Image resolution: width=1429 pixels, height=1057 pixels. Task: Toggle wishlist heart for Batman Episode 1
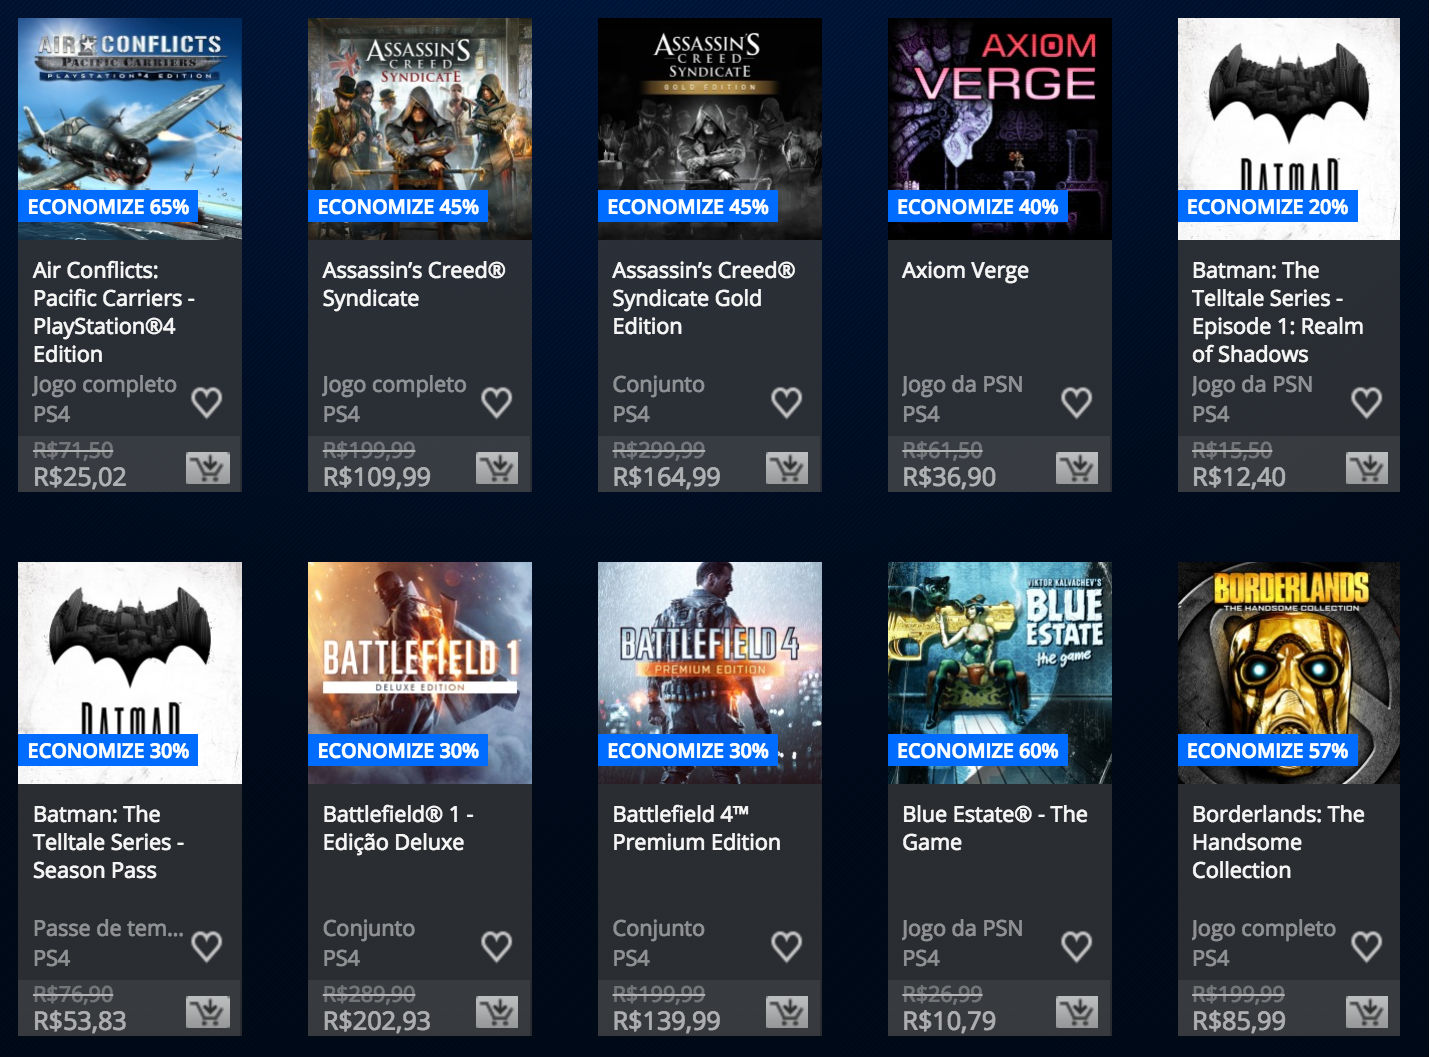tap(1367, 402)
